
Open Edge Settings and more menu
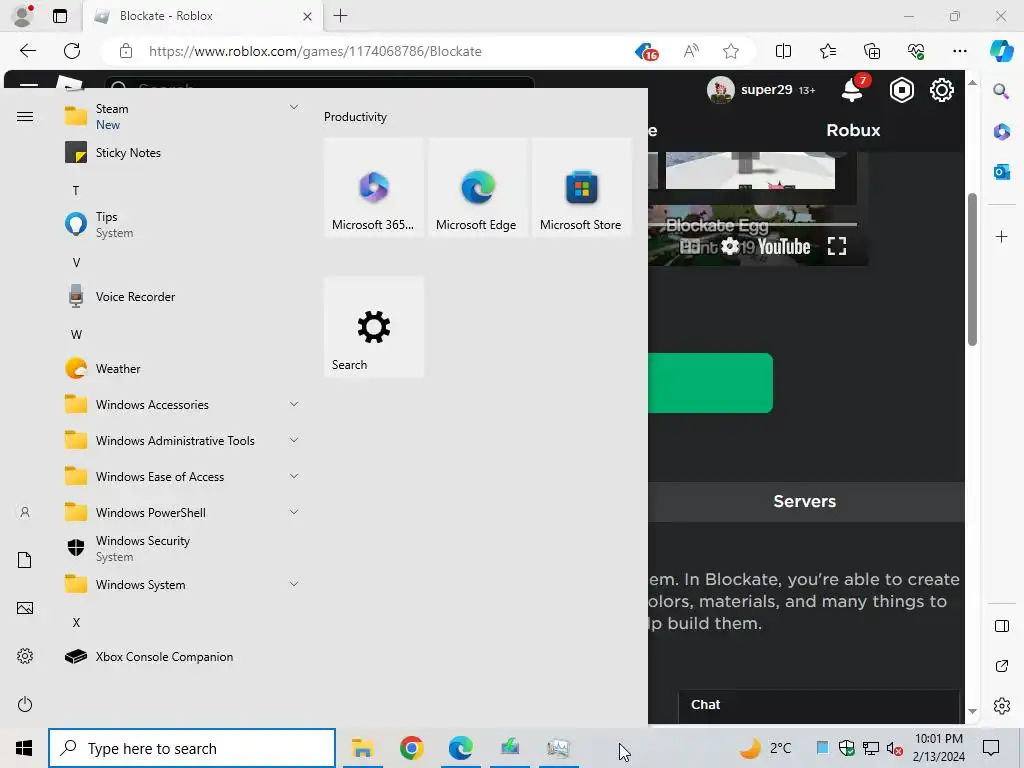959,51
